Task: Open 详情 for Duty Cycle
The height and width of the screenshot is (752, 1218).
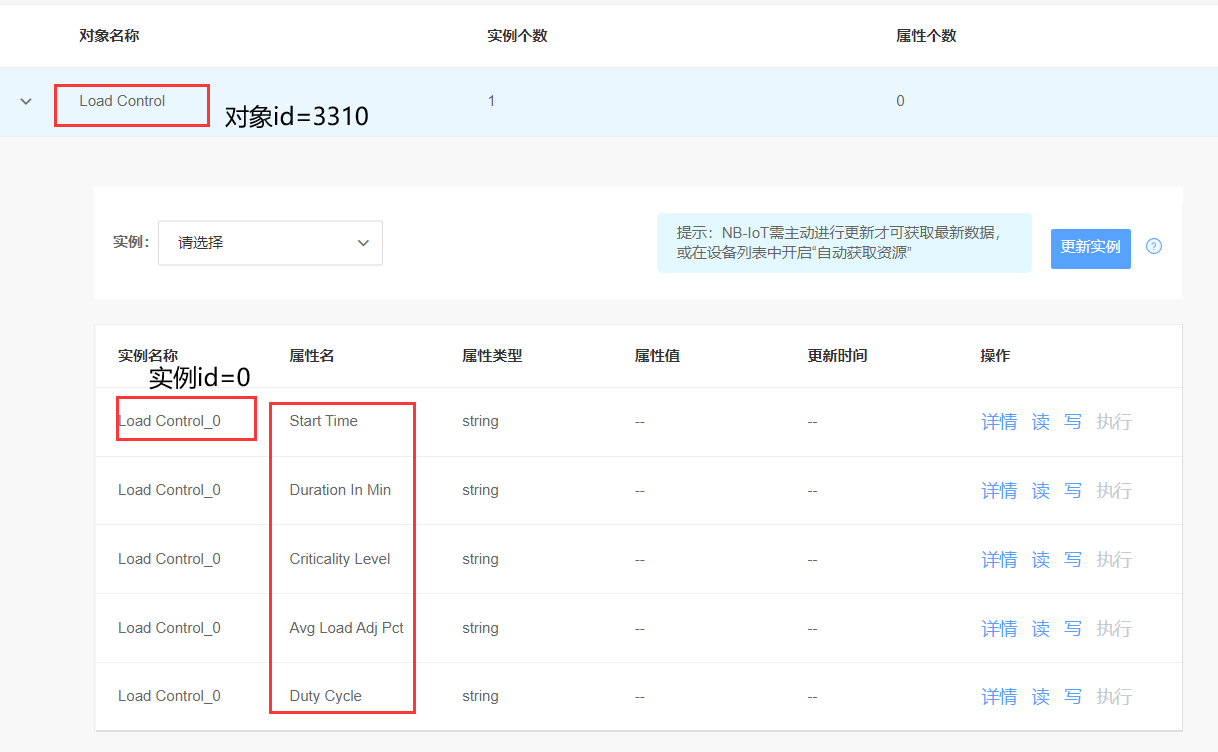Action: tap(999, 697)
